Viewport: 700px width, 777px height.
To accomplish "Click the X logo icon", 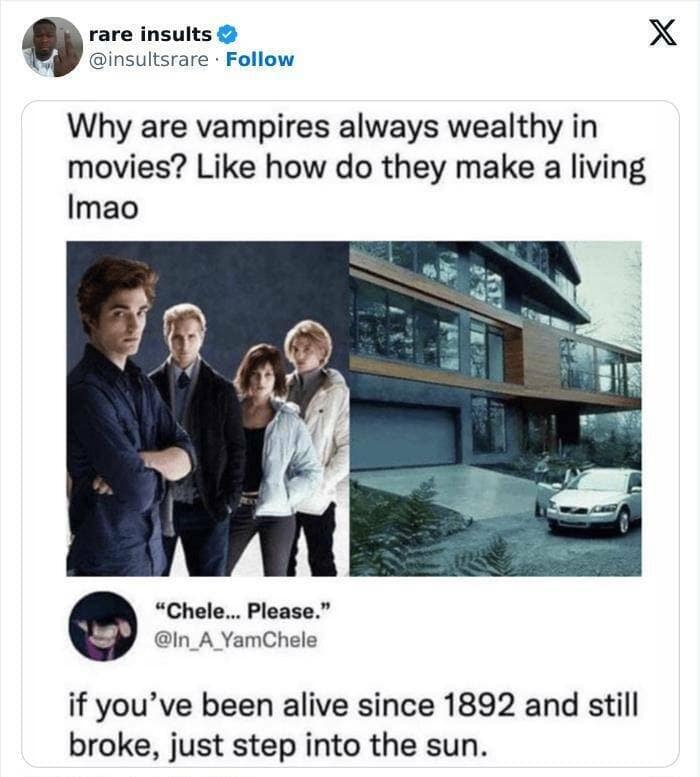I will (663, 34).
